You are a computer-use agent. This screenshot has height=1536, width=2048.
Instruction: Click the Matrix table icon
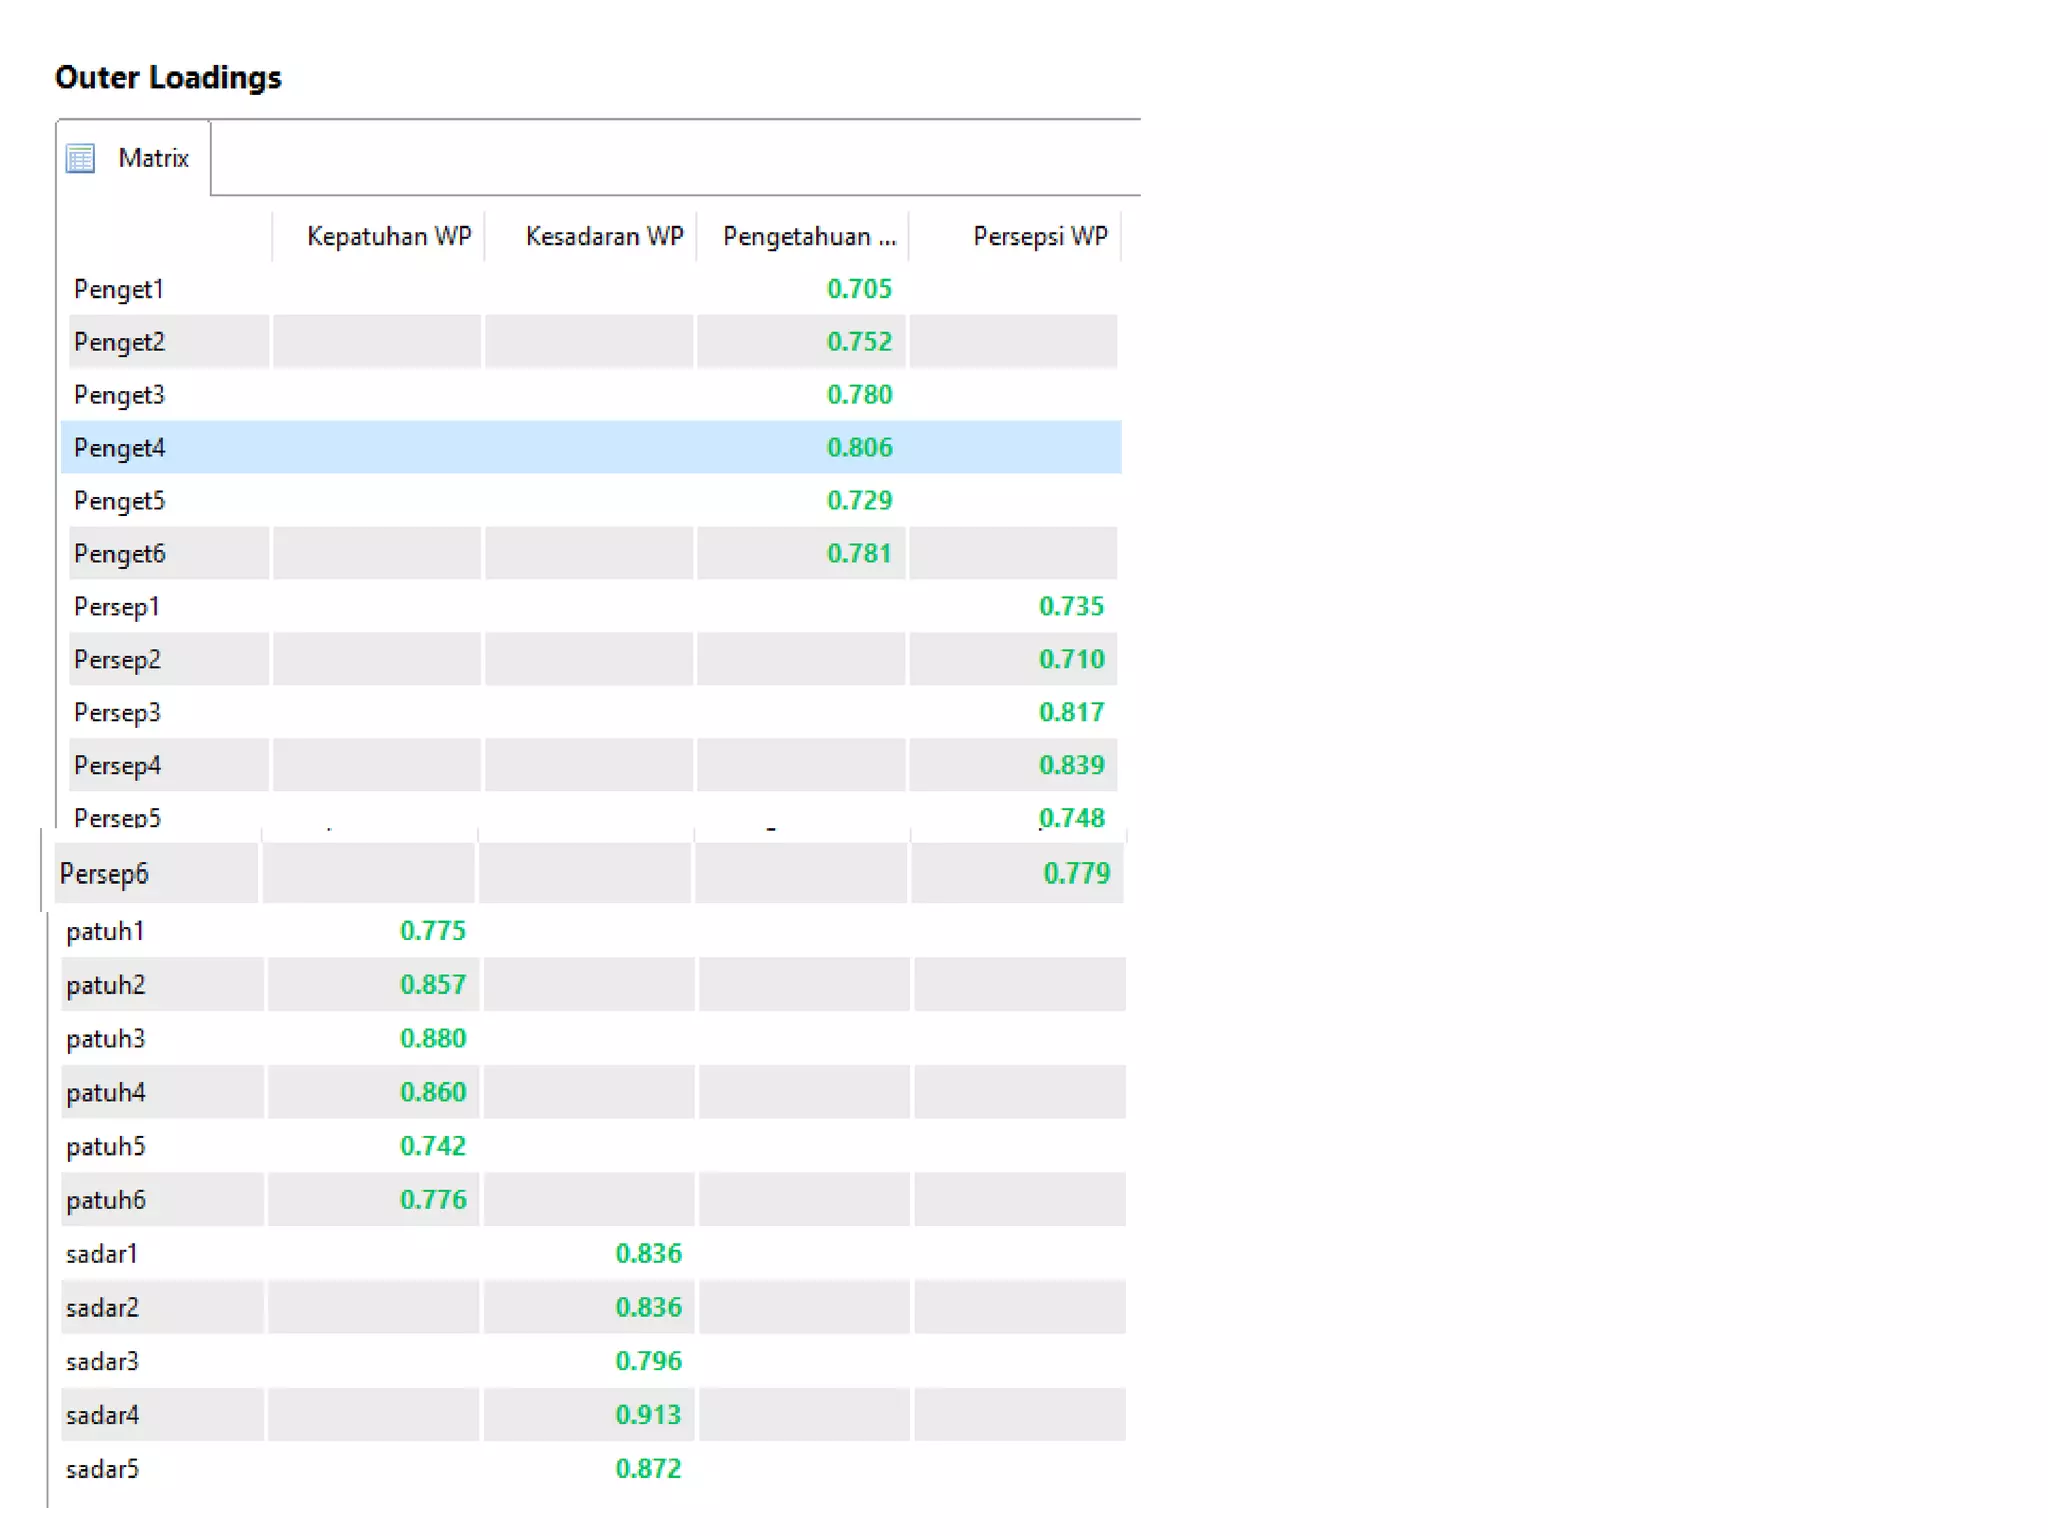click(80, 158)
